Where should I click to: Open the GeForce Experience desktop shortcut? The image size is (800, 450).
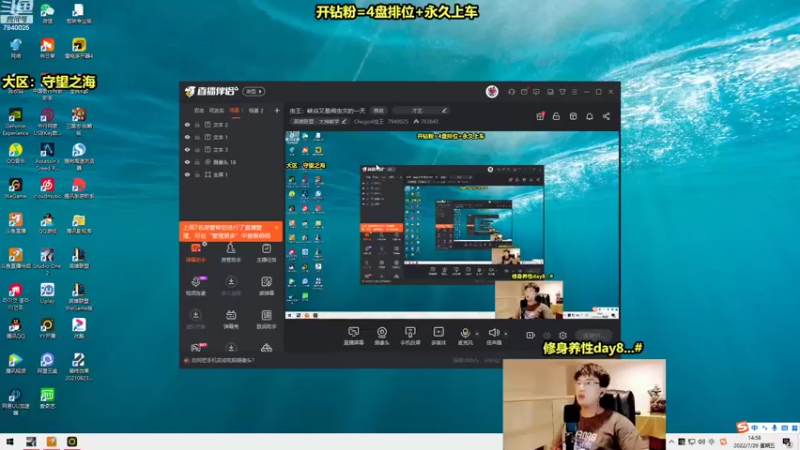tap(15, 122)
